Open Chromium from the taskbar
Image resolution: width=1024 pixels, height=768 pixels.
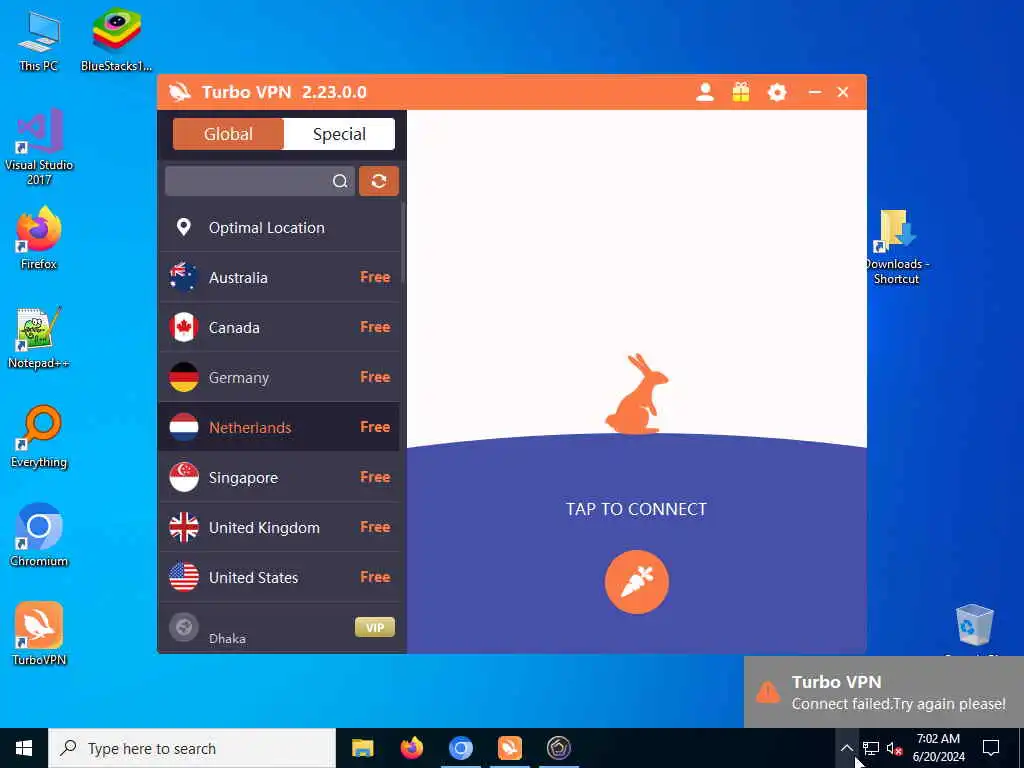[x=460, y=748]
